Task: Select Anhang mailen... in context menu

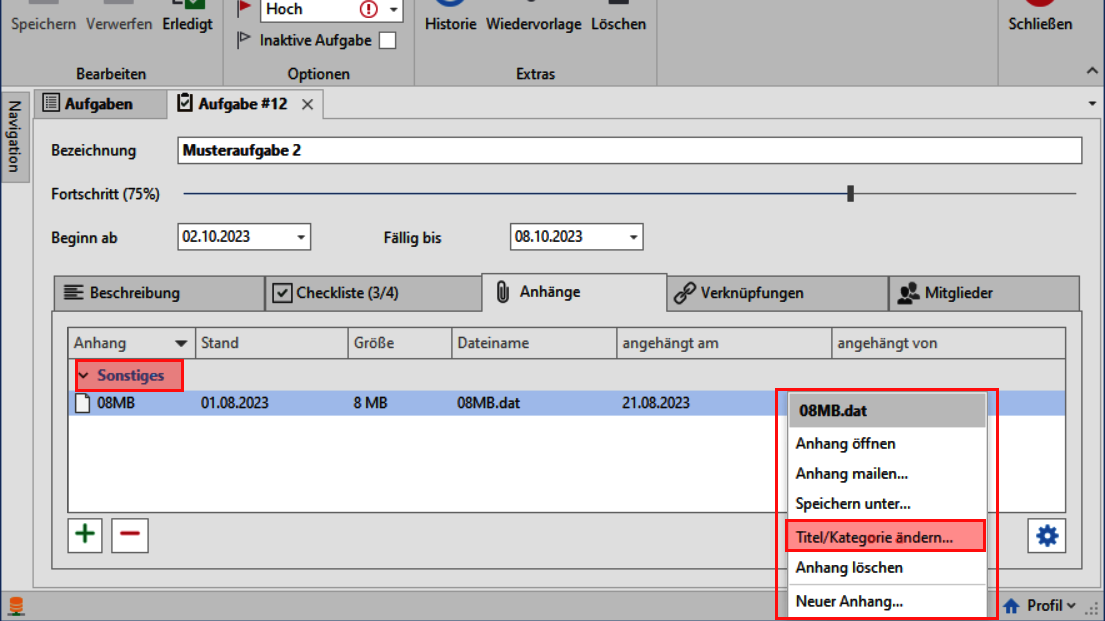Action: tap(851, 474)
